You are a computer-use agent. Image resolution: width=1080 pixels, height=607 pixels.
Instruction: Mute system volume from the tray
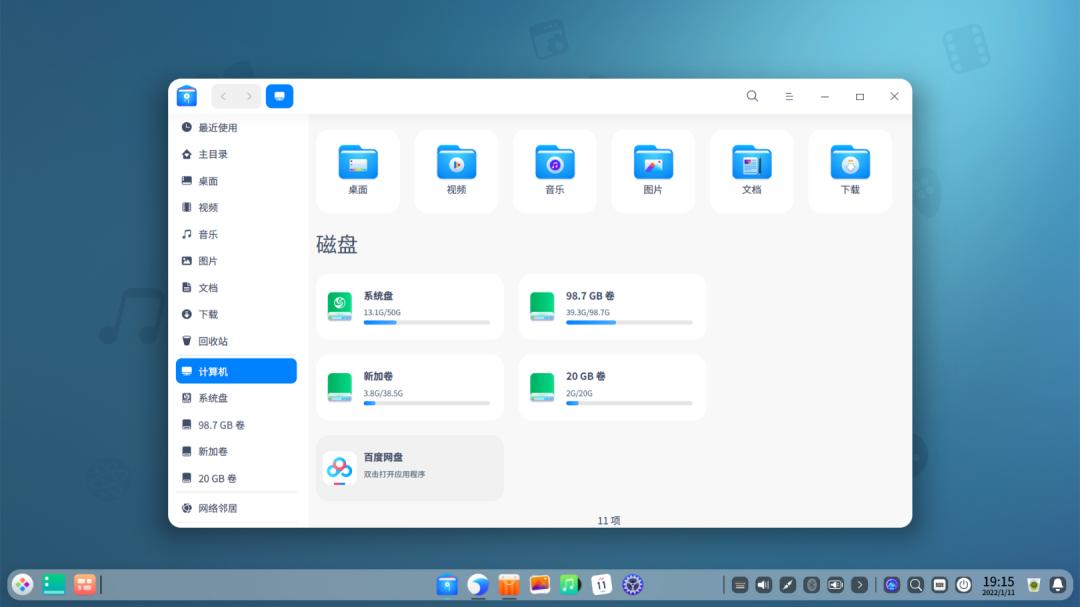(x=764, y=585)
